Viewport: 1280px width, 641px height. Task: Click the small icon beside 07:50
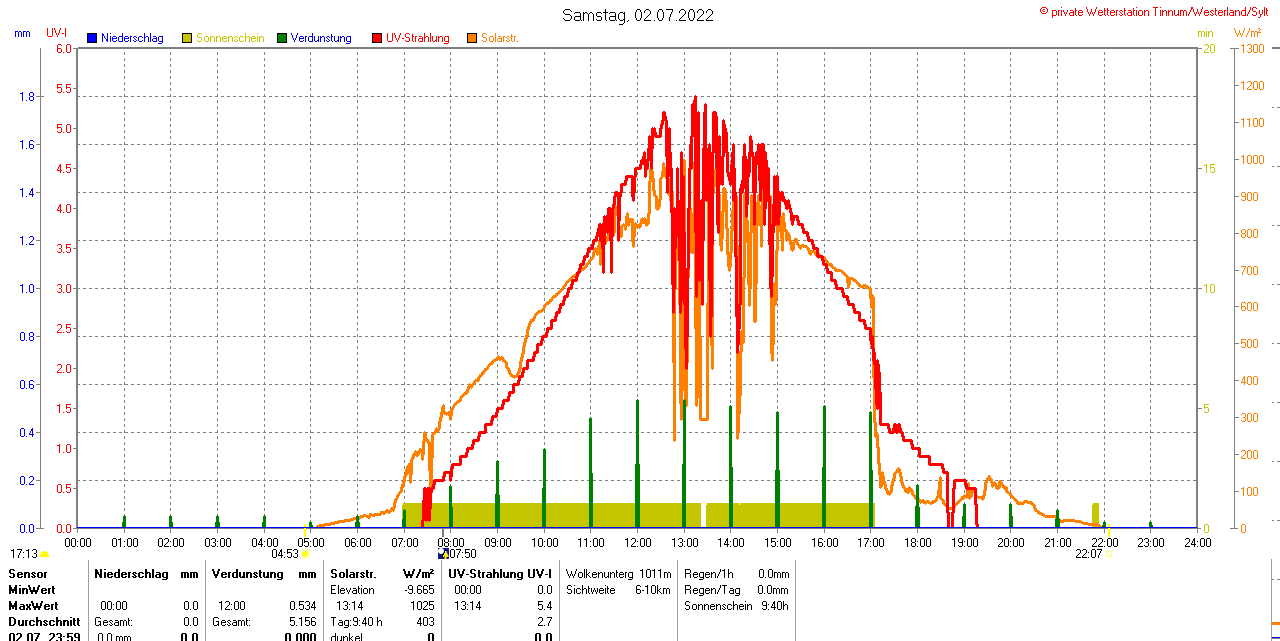[442, 553]
